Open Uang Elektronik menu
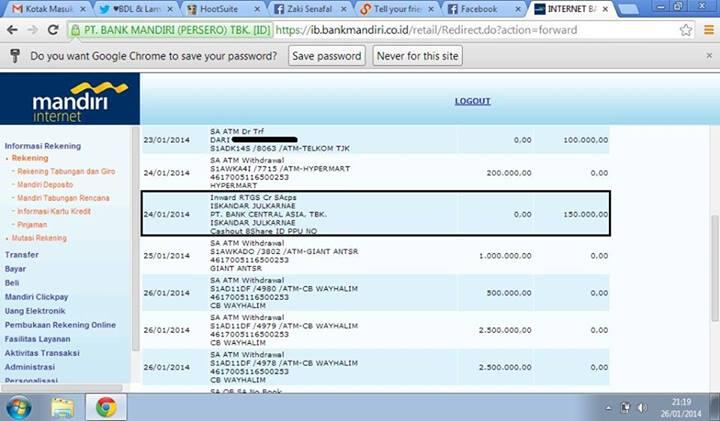720x421 pixels. [35, 311]
